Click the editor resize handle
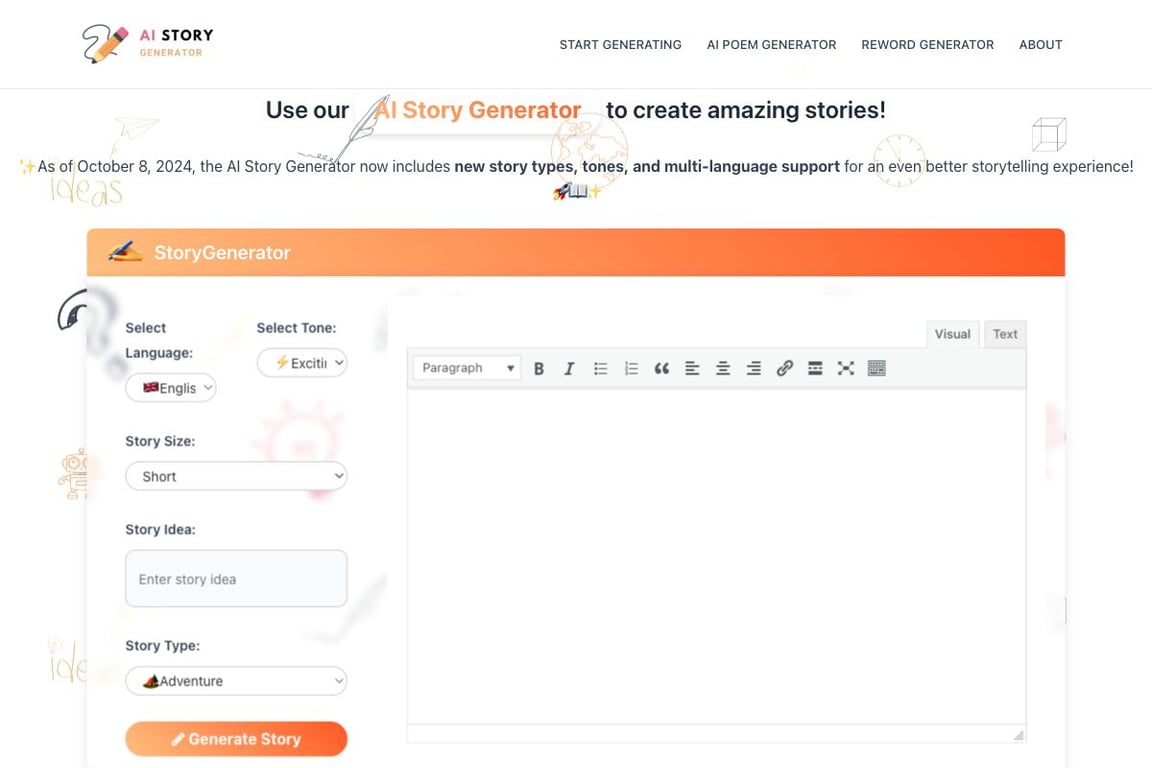This screenshot has height=768, width=1152. [1018, 734]
